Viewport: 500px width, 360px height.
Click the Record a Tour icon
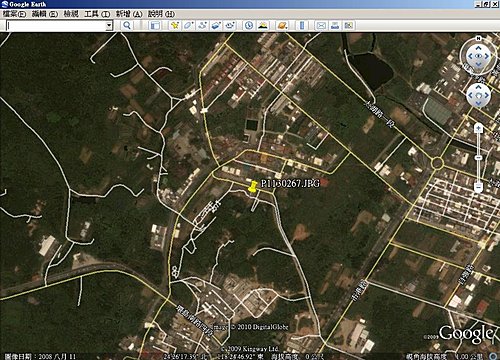[230, 25]
